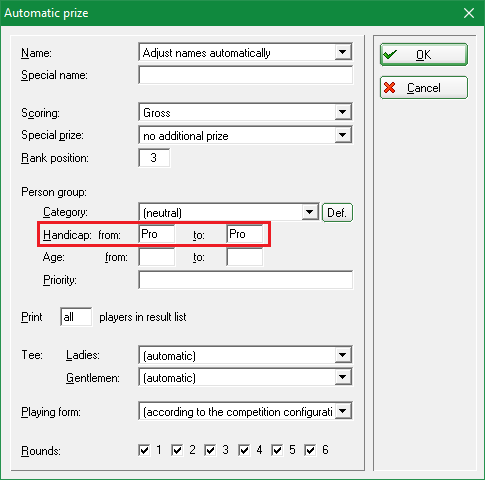The image size is (485, 480).
Task: Open the Def. category definition button
Action: (337, 213)
